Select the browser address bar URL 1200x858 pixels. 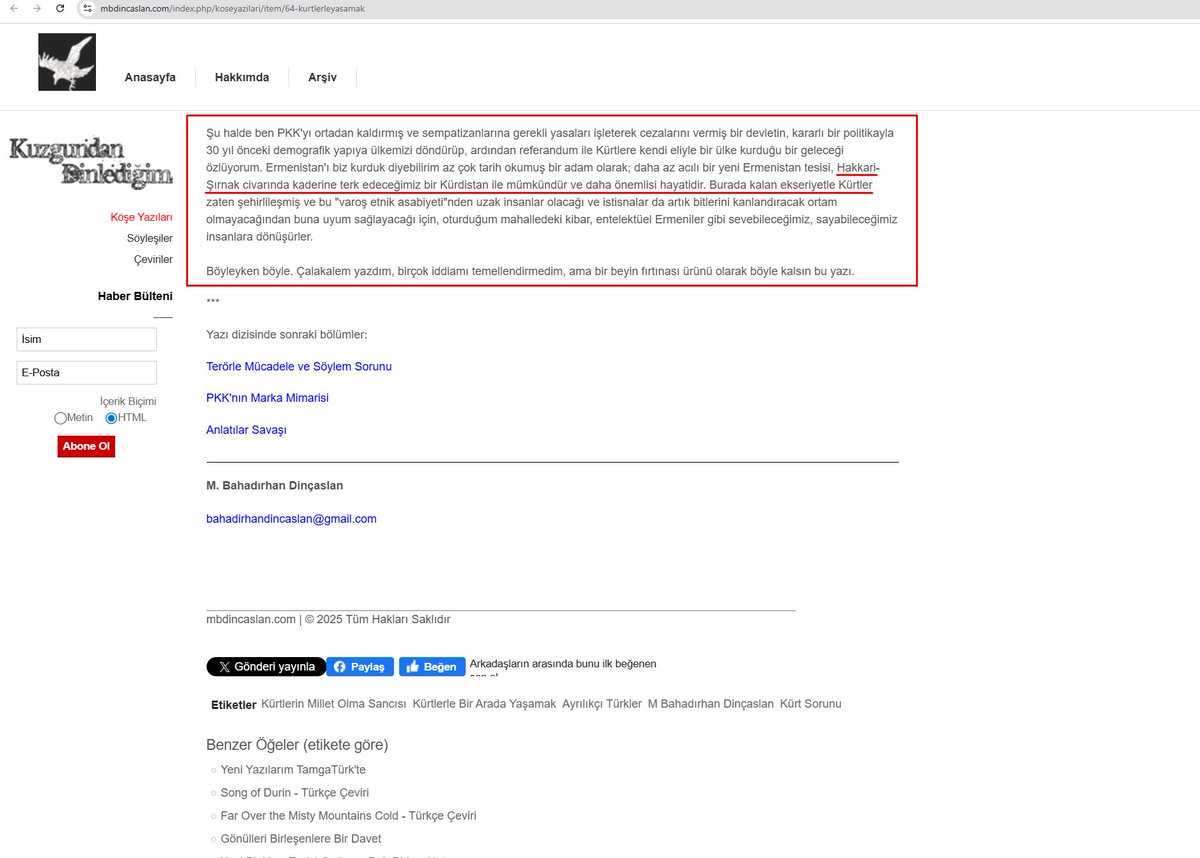click(x=232, y=8)
